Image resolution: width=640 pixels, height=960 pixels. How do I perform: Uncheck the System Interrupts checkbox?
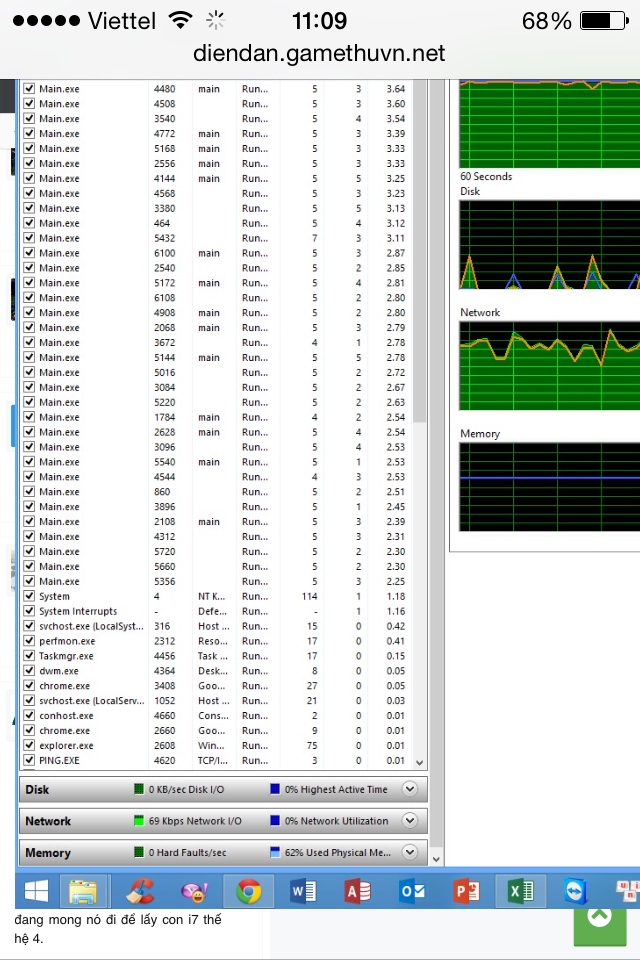[x=29, y=611]
